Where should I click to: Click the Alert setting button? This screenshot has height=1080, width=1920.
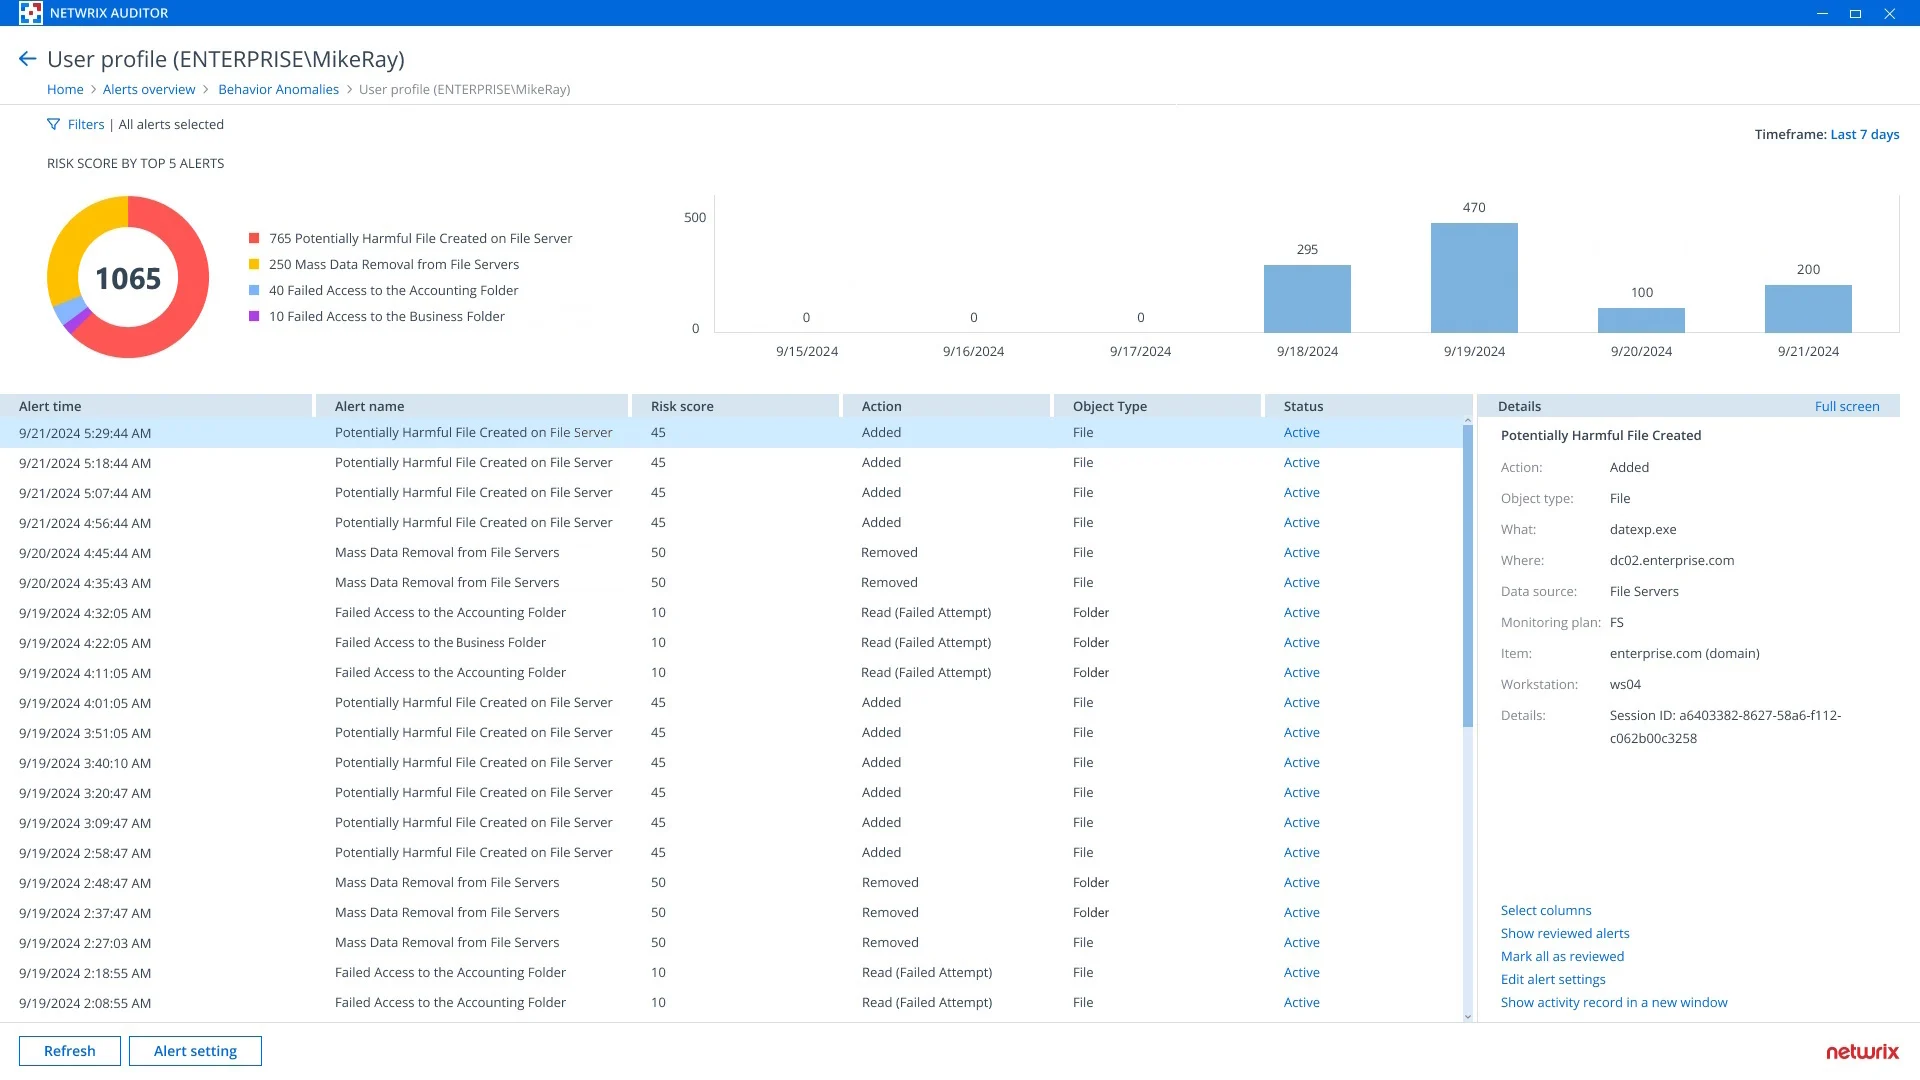point(195,1051)
